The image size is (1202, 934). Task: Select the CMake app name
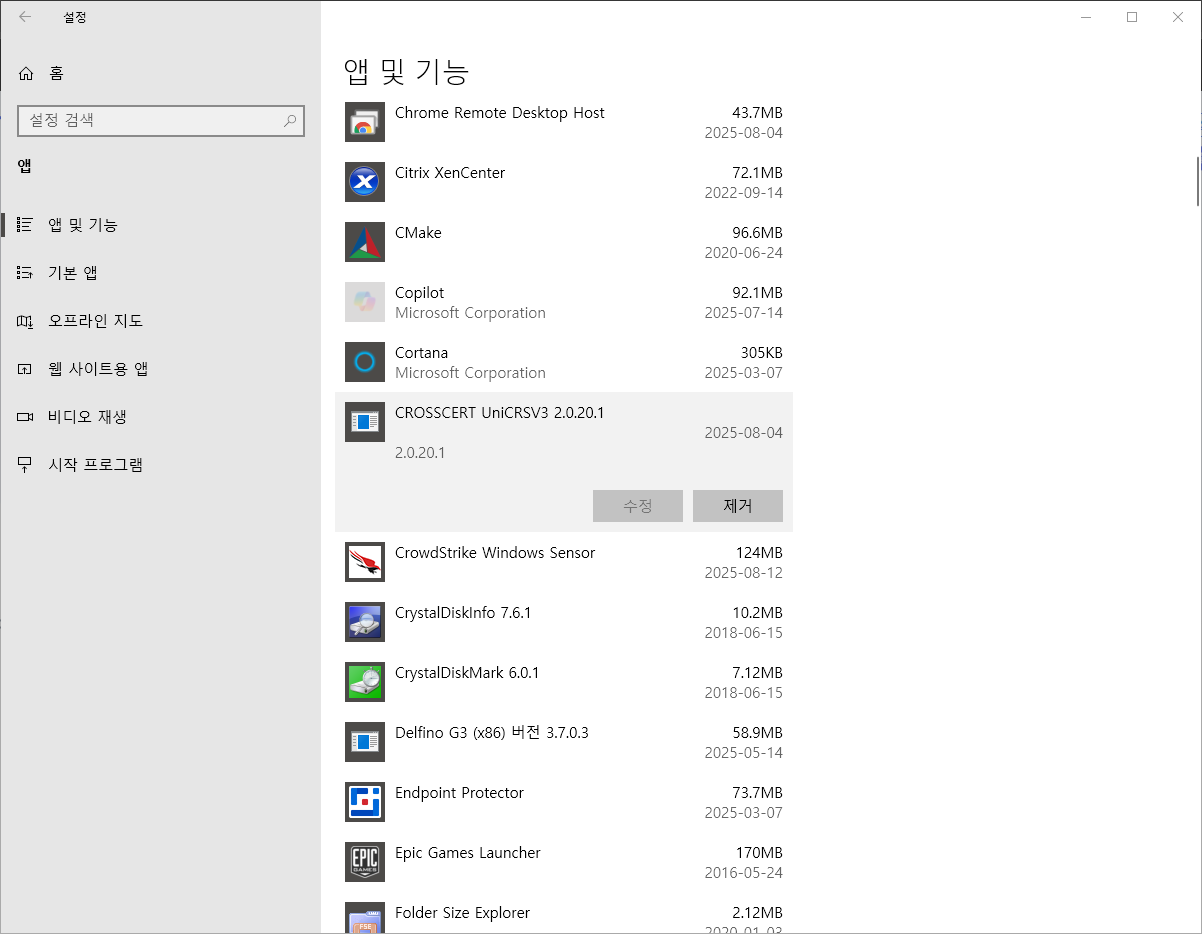pyautogui.click(x=418, y=233)
